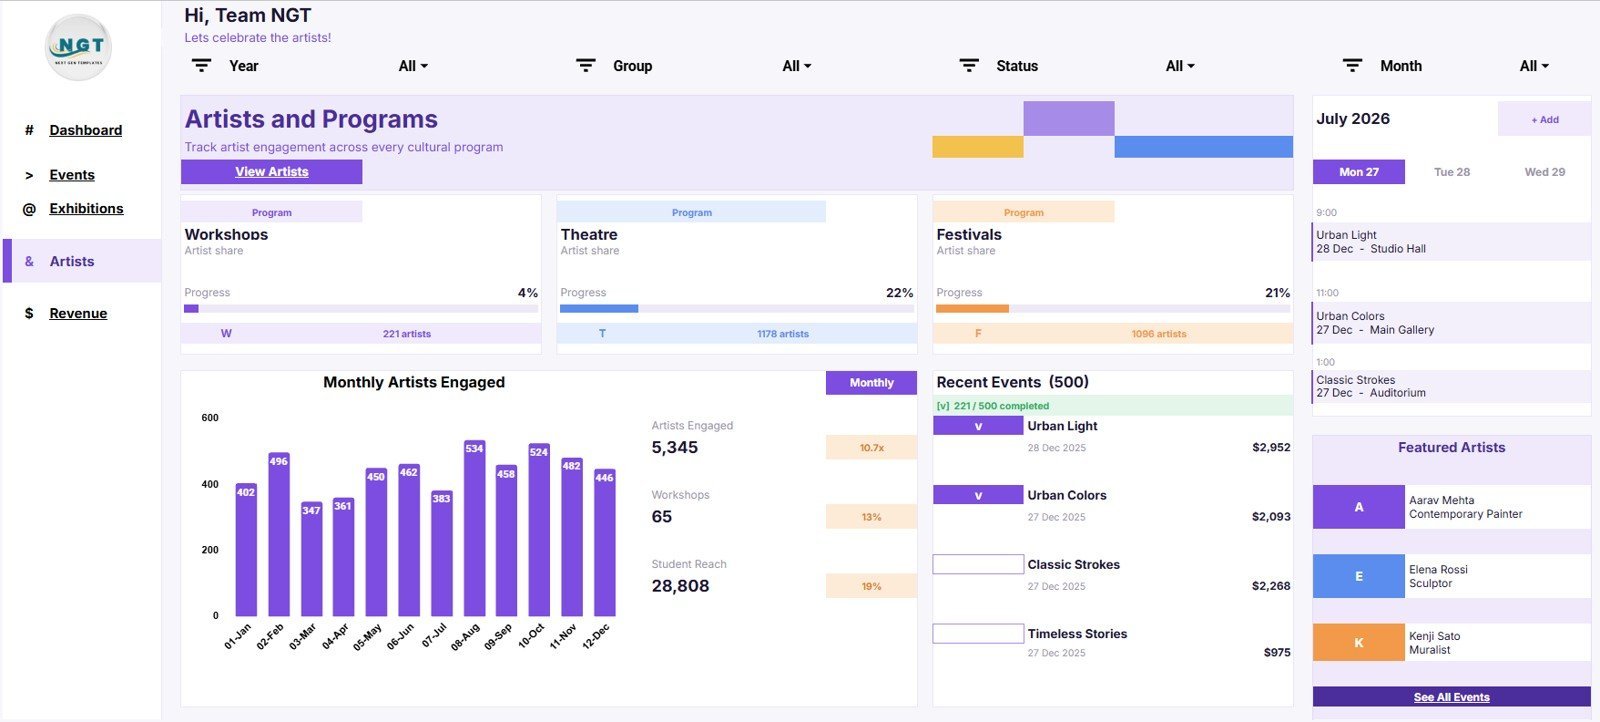
Task: Open the Year All dropdown
Action: coord(413,66)
